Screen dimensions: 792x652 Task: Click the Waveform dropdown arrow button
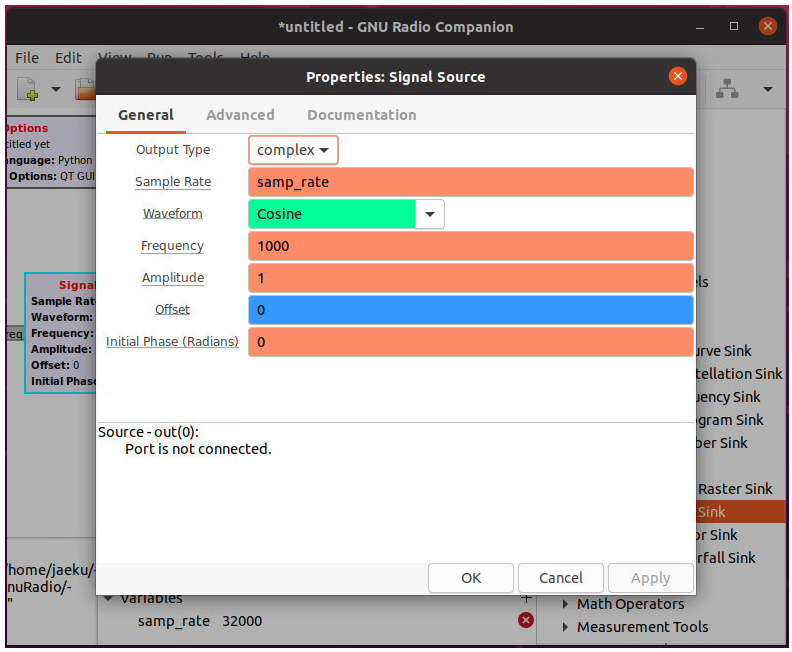pyautogui.click(x=430, y=214)
